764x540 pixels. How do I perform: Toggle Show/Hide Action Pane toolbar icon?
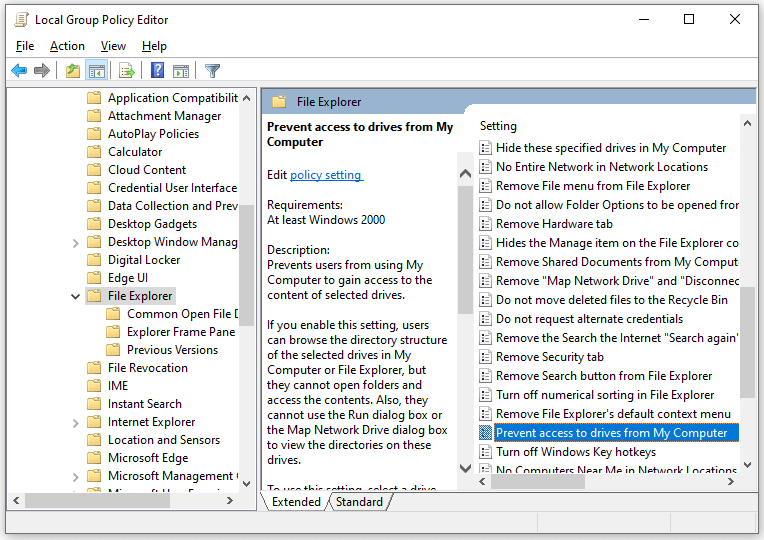point(181,71)
